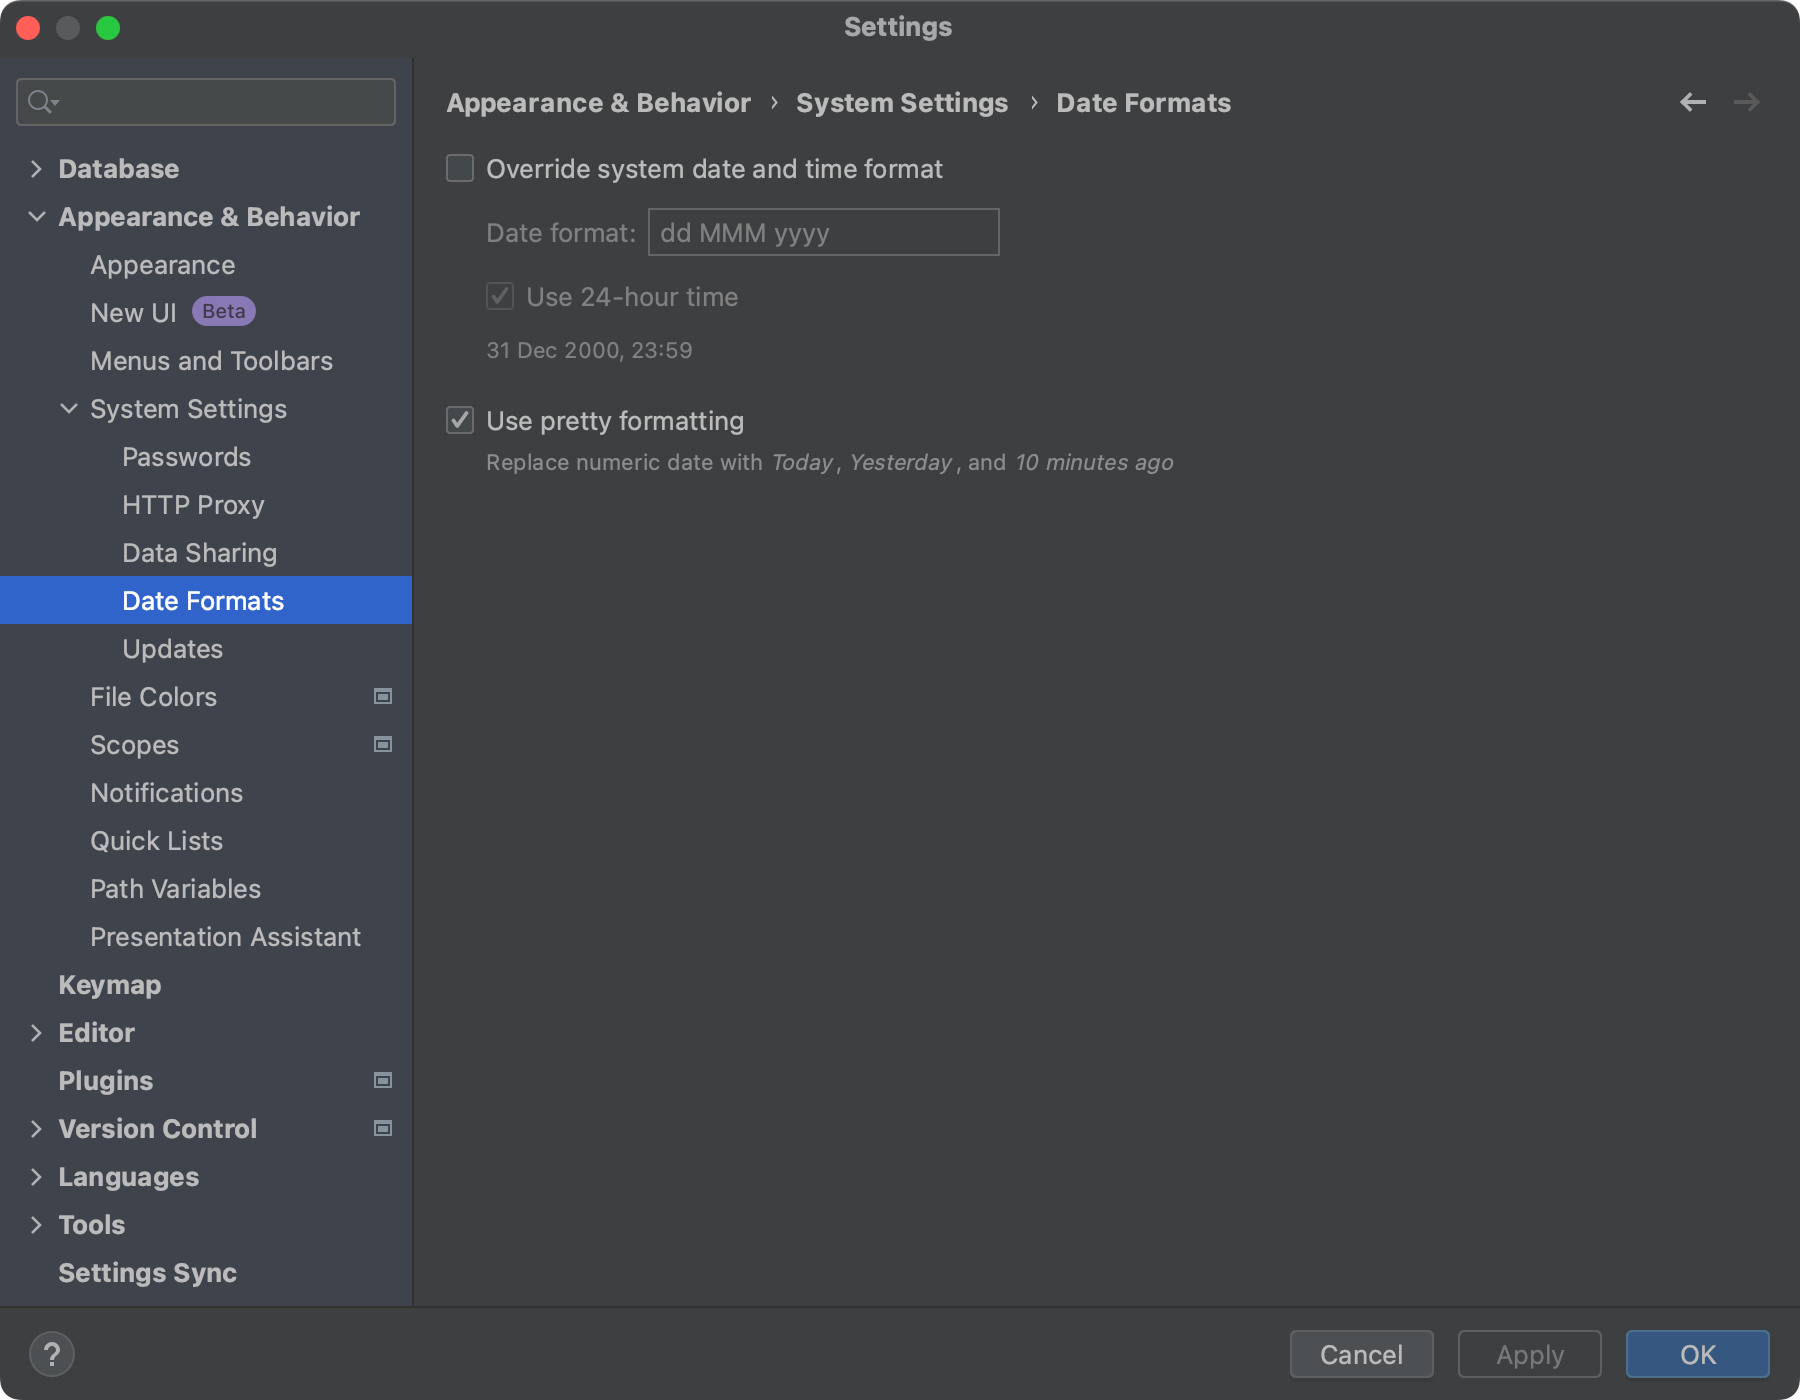Click inside the Date format input field

click(822, 232)
